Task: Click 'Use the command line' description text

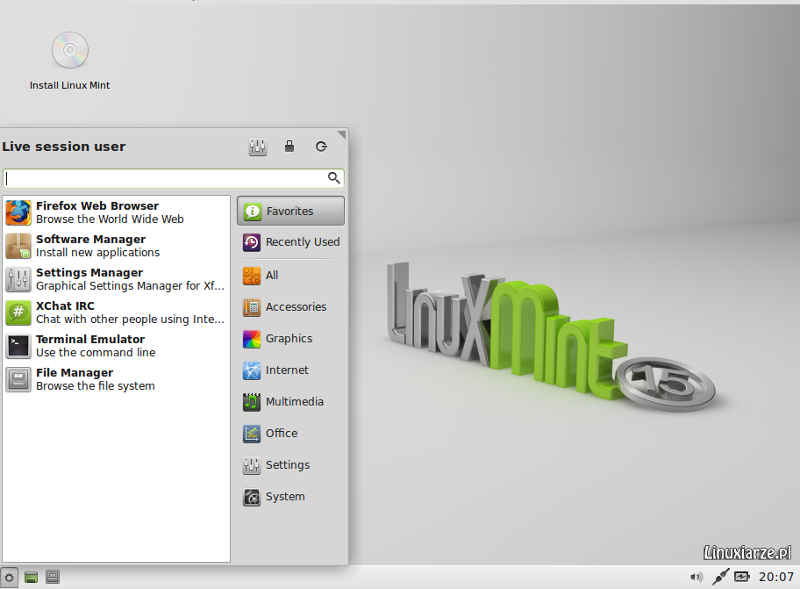Action: (x=96, y=353)
